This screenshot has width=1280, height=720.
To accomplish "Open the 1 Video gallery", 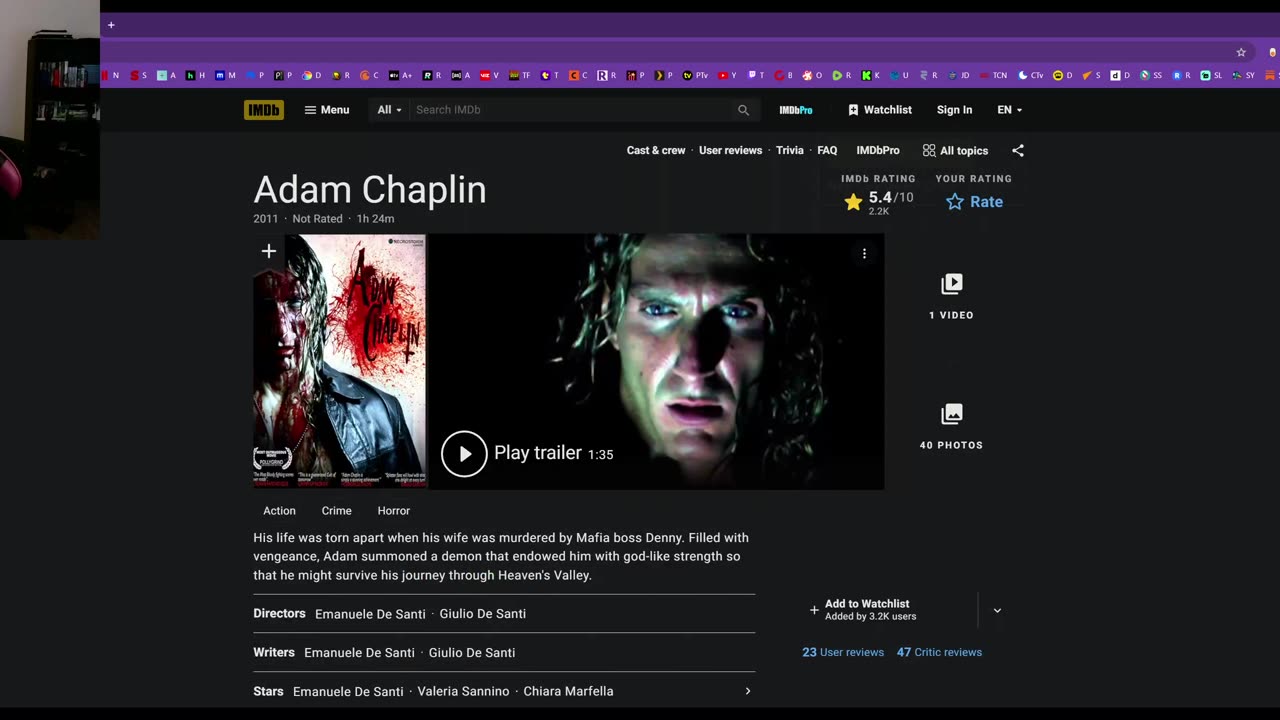I will coord(951,297).
